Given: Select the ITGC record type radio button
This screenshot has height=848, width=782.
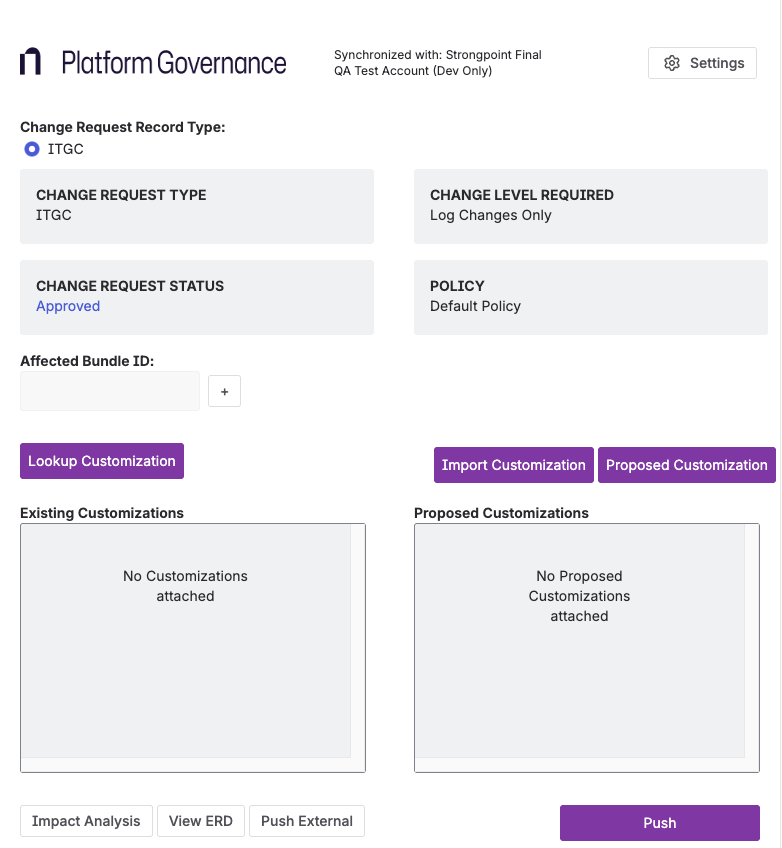Looking at the screenshot, I should click(x=31, y=148).
